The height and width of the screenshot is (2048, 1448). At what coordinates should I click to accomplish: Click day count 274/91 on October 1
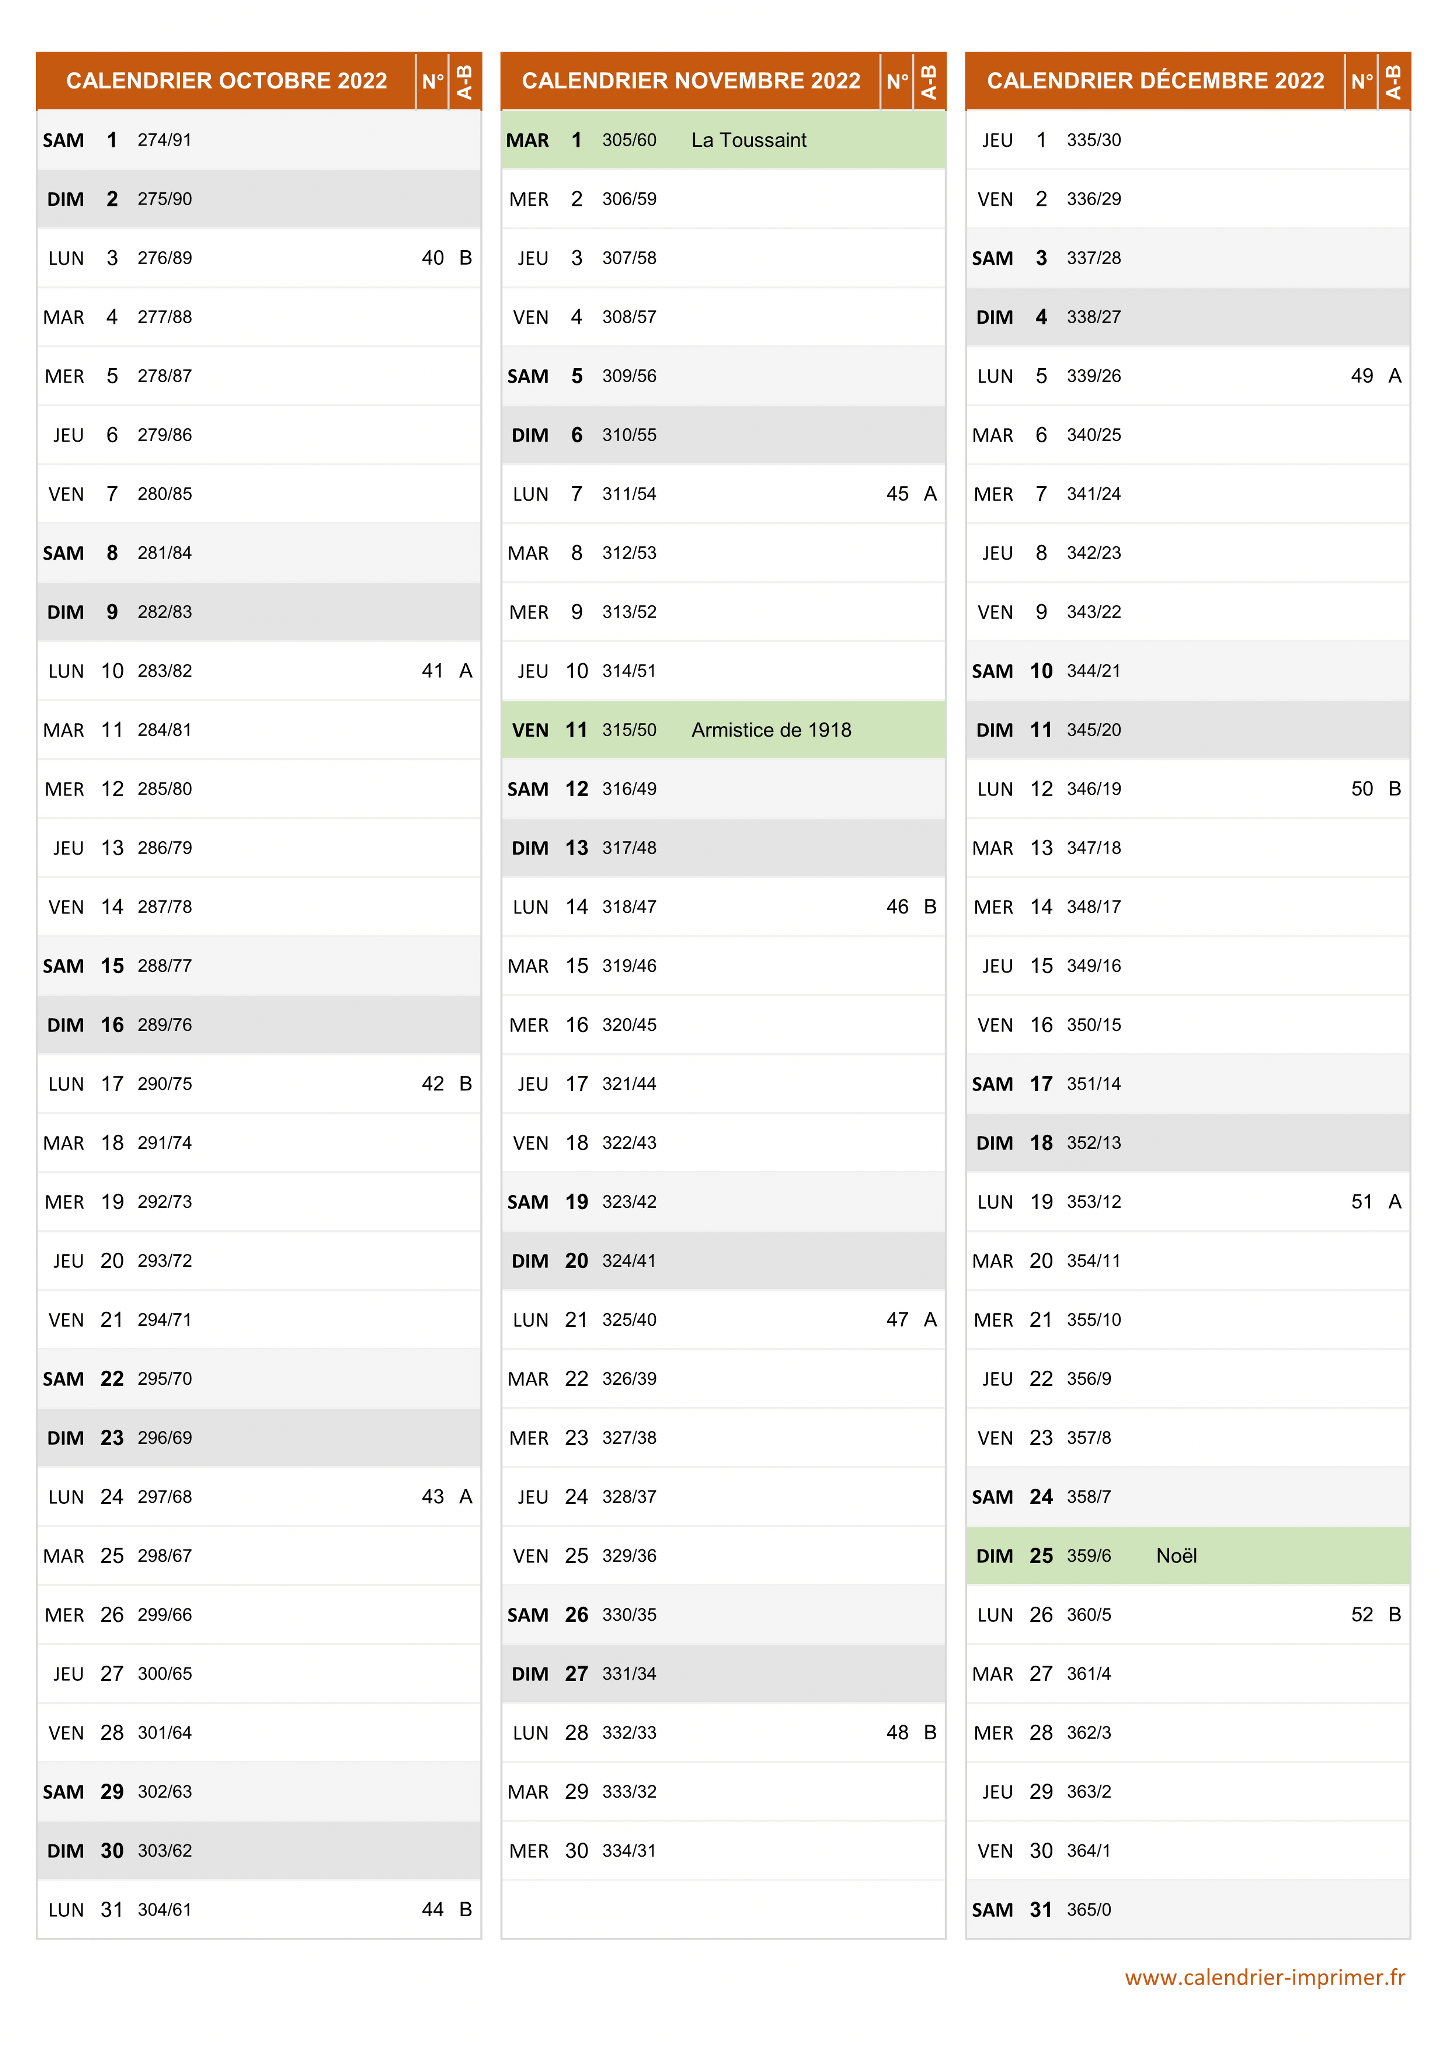[165, 140]
